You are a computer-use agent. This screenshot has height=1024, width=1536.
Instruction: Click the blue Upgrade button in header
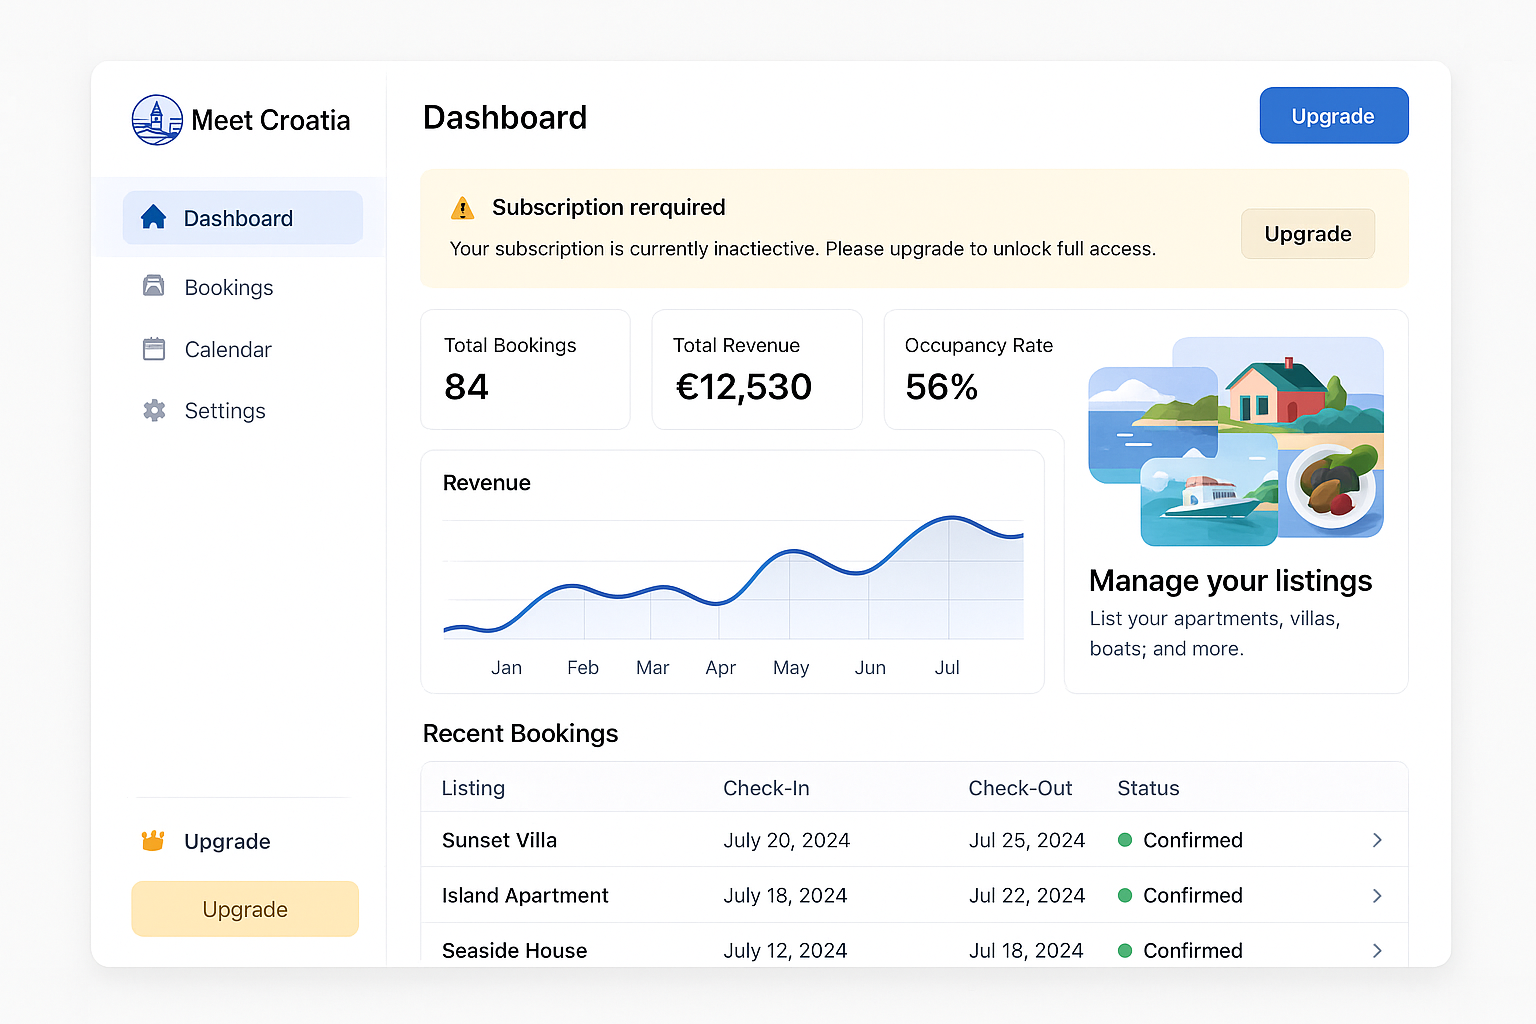1333,116
